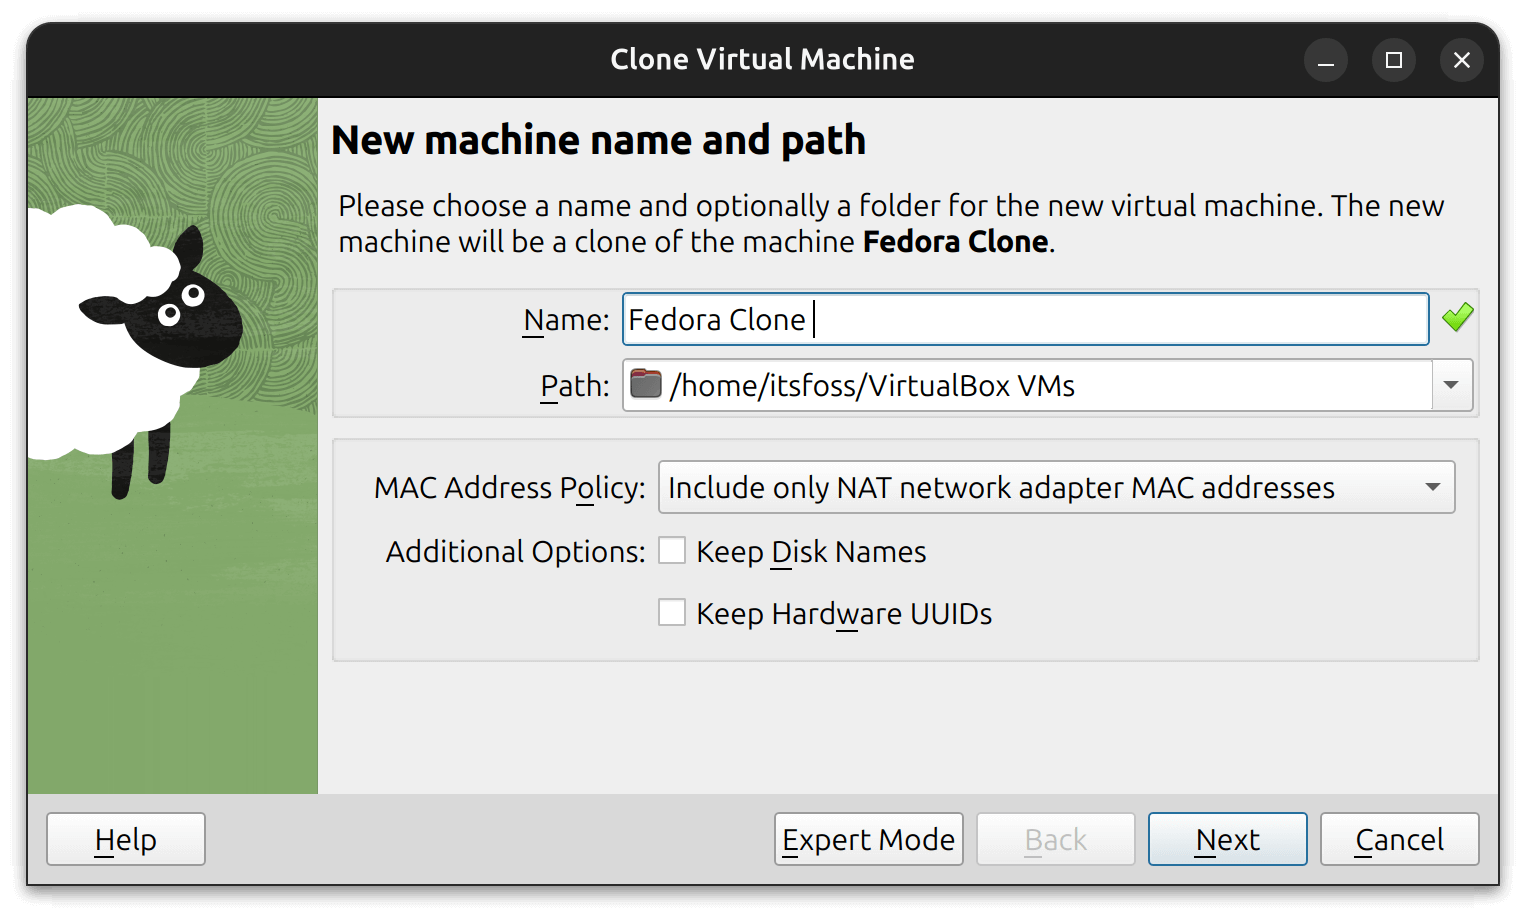The width and height of the screenshot is (1526, 918).
Task: Place cursor in the Name text field
Action: click(1000, 319)
